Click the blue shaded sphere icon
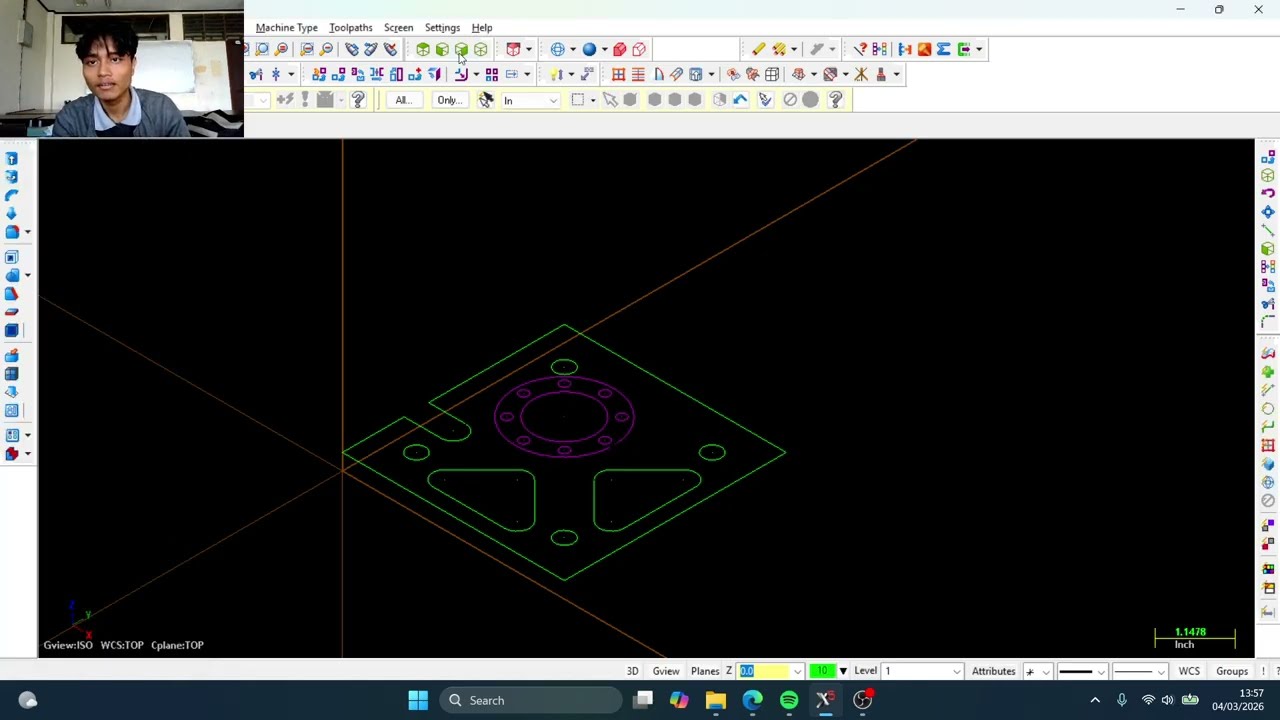Image resolution: width=1280 pixels, height=720 pixels. [589, 49]
